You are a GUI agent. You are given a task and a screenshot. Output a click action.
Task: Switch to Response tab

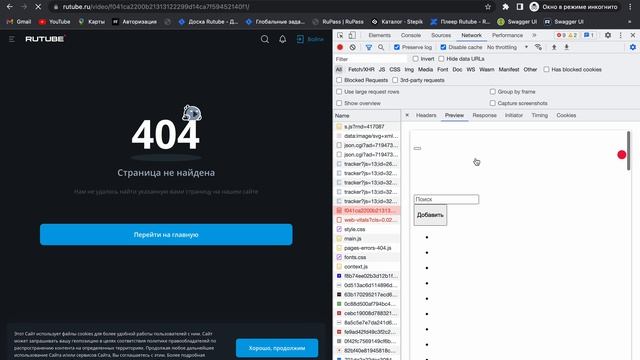click(484, 116)
